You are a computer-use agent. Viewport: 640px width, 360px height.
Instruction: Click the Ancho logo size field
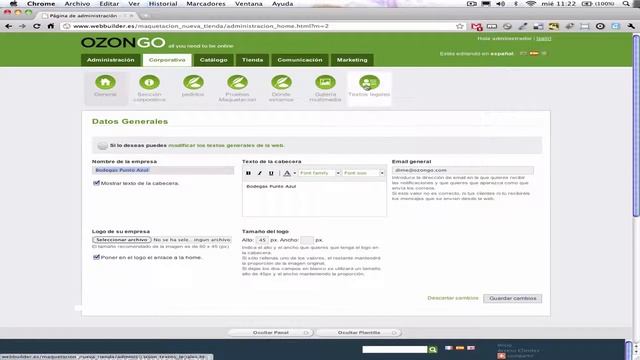coord(307,240)
